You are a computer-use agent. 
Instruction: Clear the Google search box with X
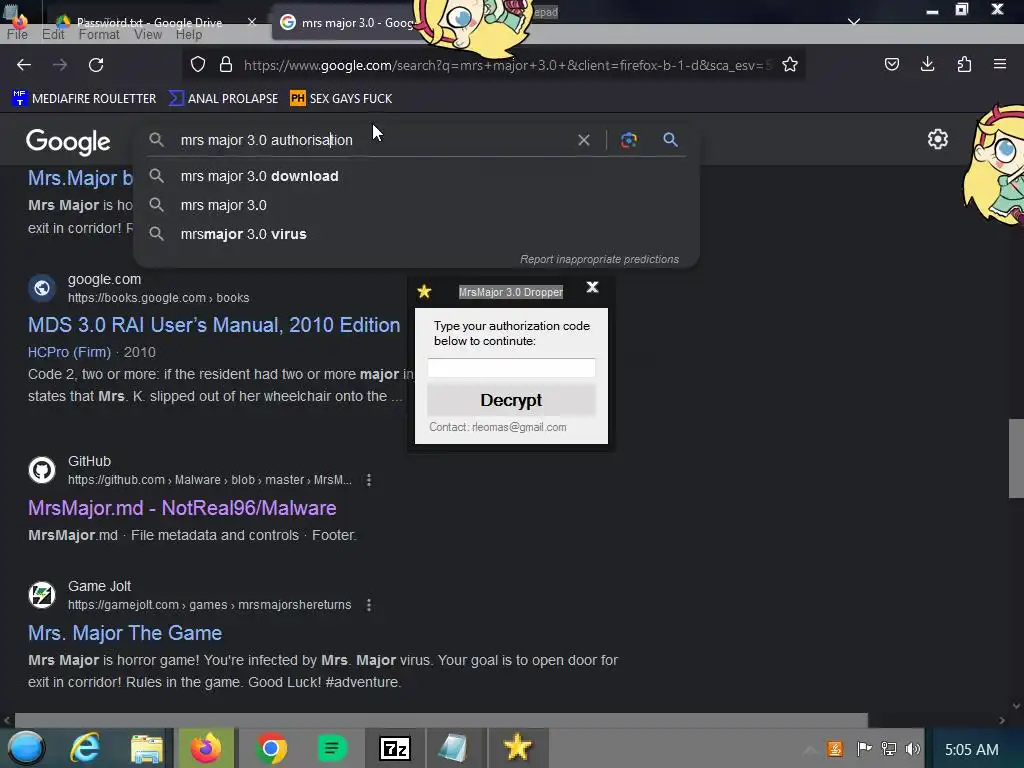pos(584,140)
